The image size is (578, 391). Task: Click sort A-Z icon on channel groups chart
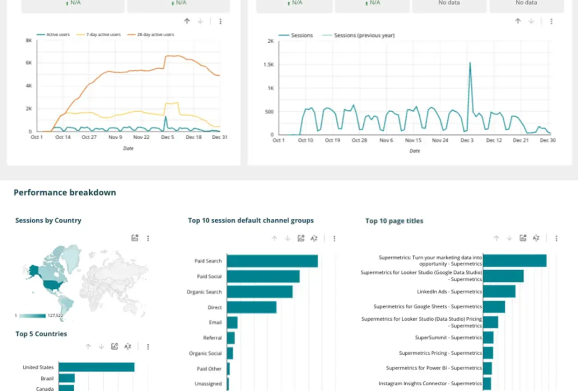[314, 238]
